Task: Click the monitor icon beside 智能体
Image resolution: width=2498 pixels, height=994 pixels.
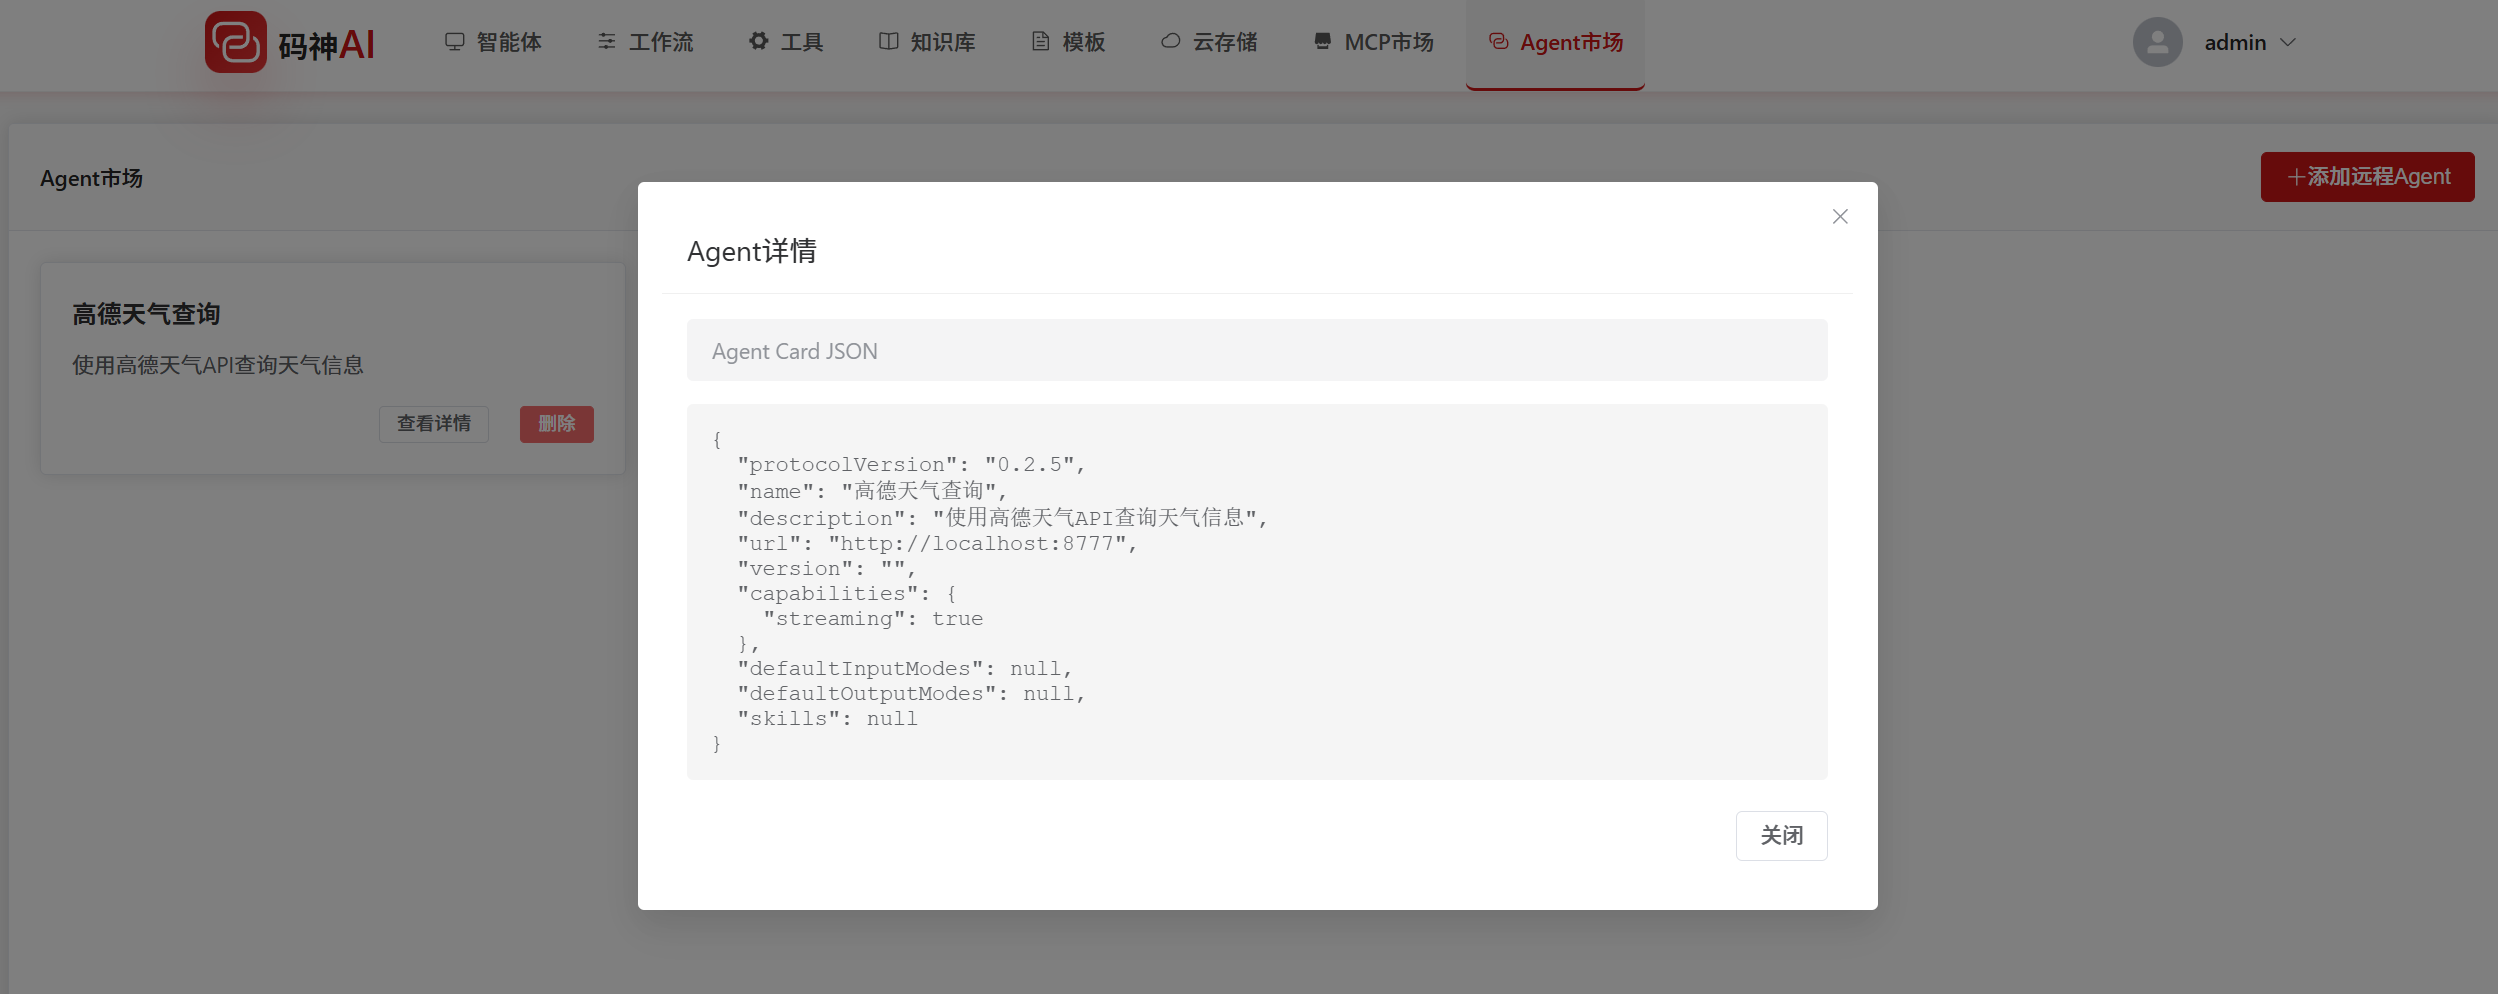Action: coord(455,41)
